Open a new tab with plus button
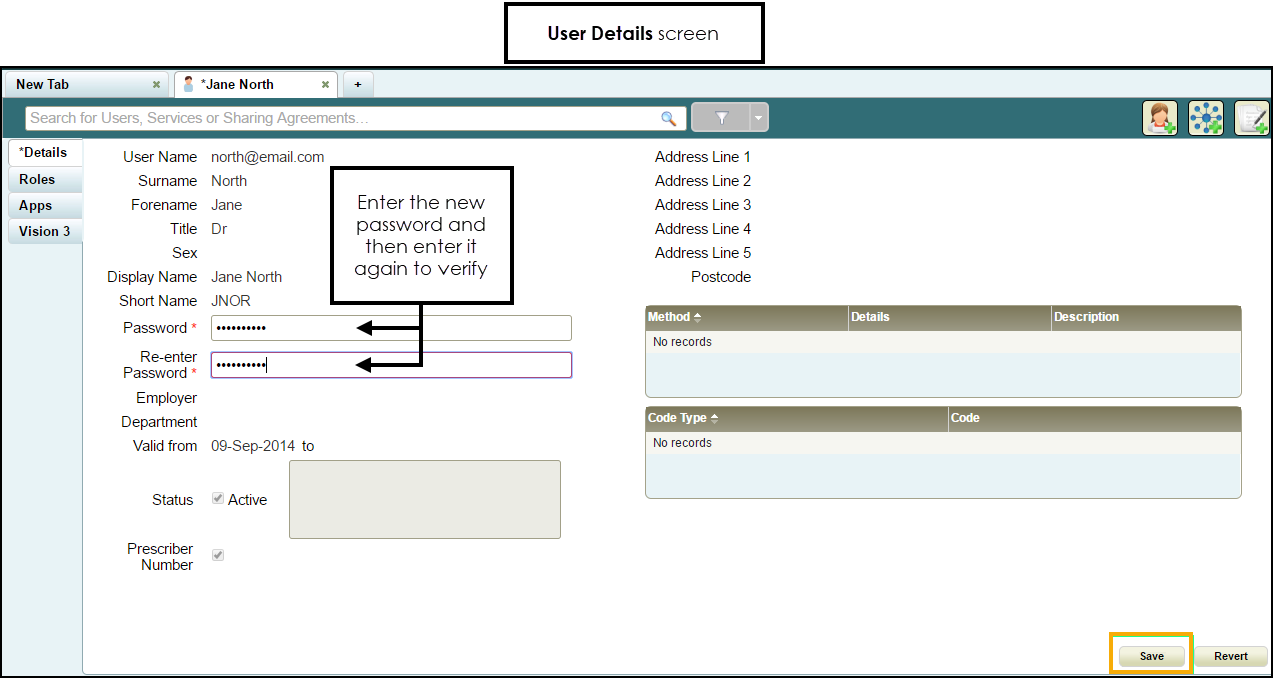This screenshot has width=1273, height=678. coord(358,85)
